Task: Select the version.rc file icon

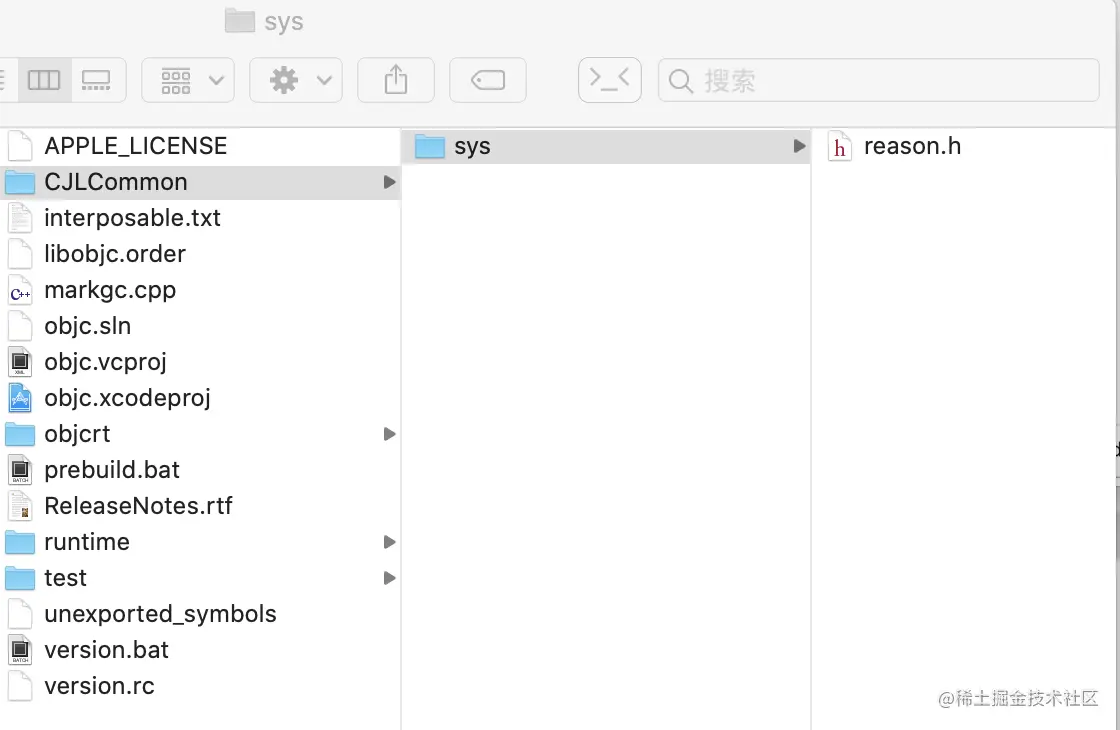Action: pyautogui.click(x=20, y=686)
